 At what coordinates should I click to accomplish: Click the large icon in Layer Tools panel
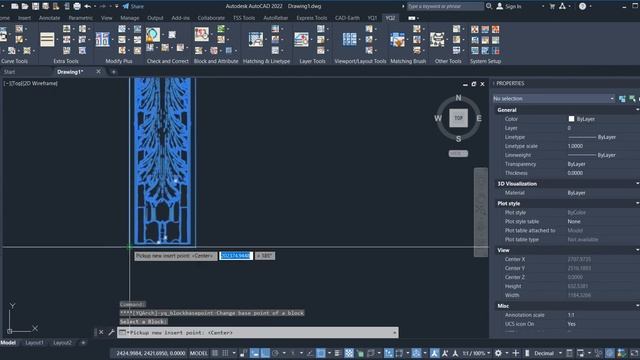coord(301,40)
